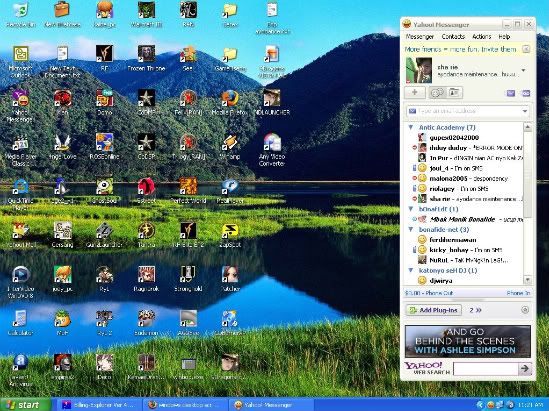The image size is (549, 411).
Task: Switch to the Messenger list view icon
Action: click(x=437, y=92)
